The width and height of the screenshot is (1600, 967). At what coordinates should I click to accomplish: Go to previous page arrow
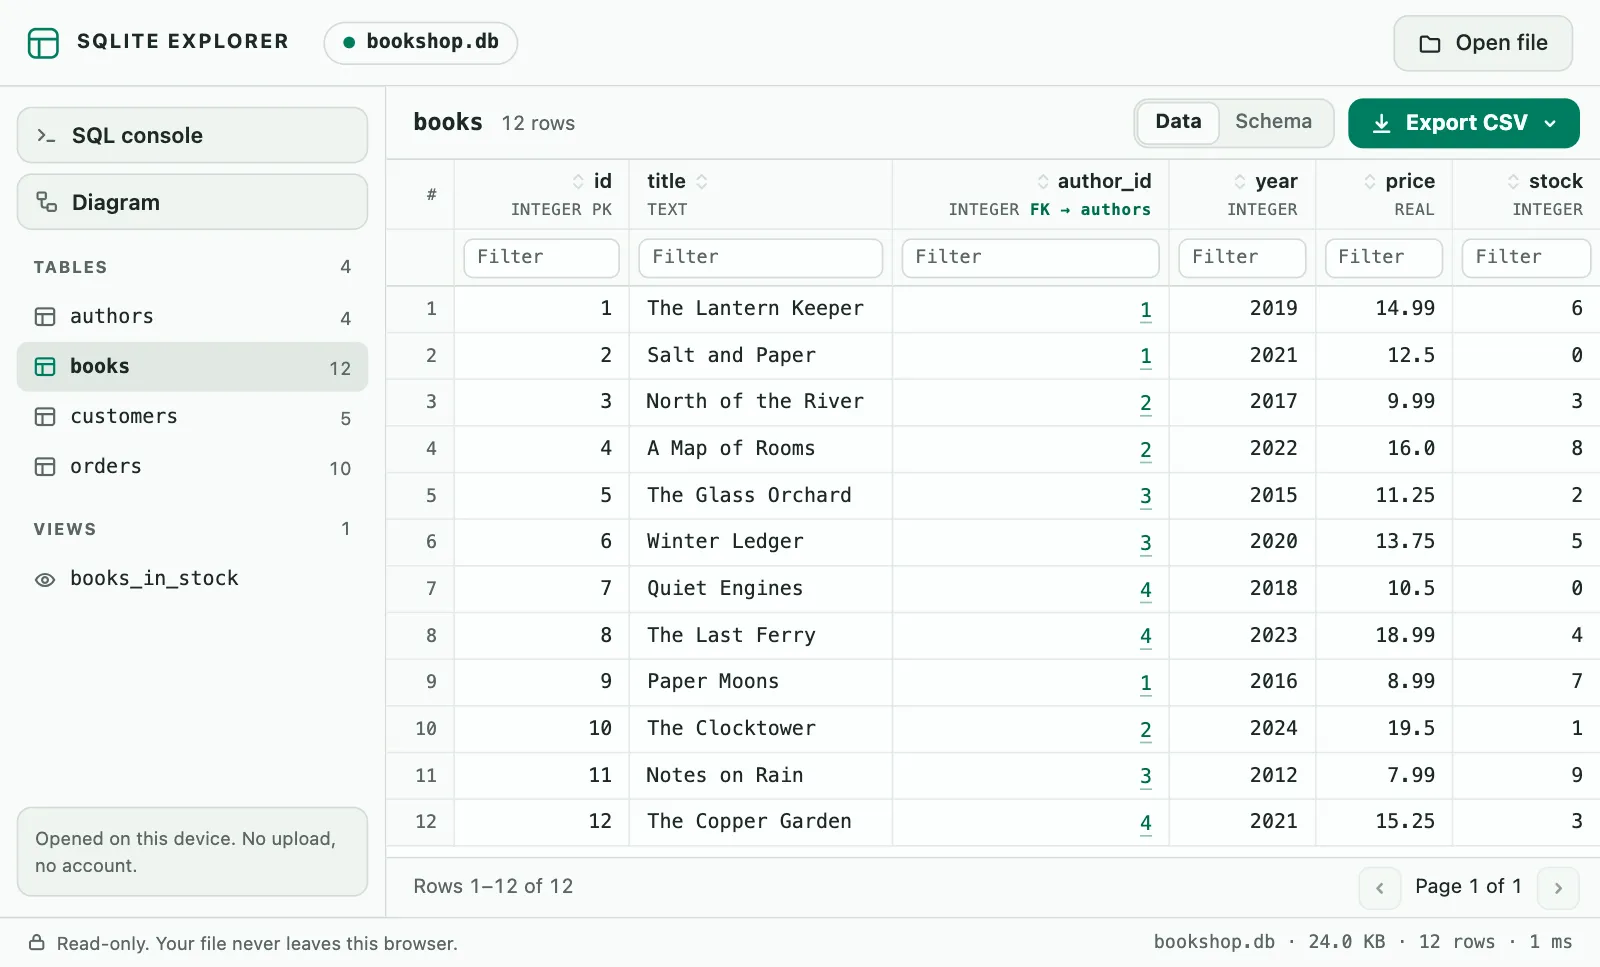coord(1380,888)
